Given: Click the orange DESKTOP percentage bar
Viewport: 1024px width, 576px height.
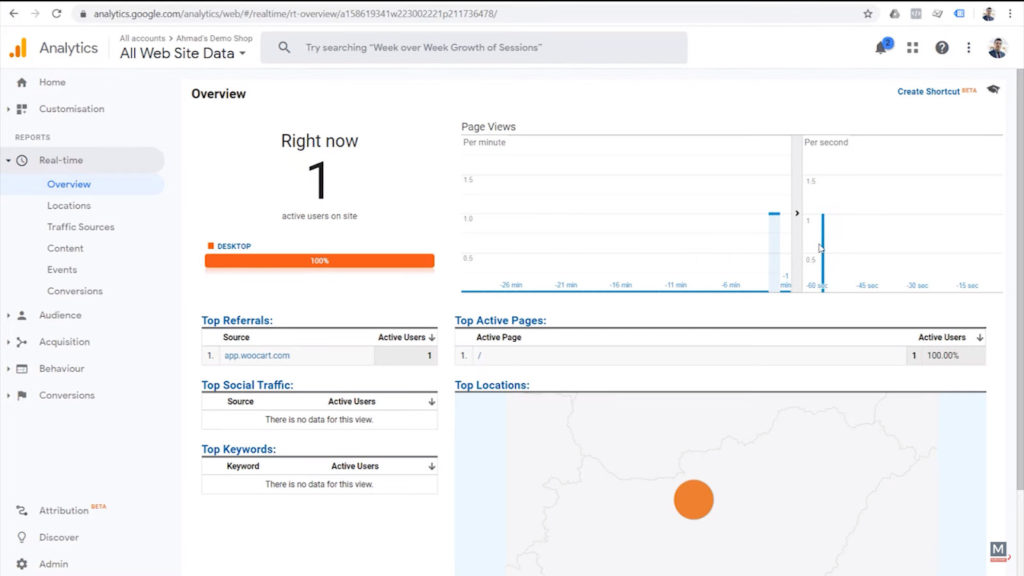Looking at the screenshot, I should pos(319,260).
